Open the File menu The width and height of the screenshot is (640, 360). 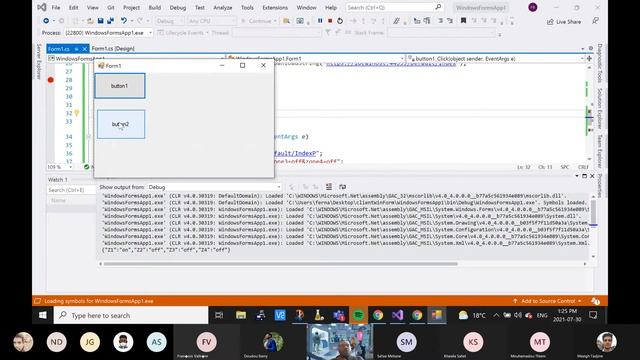pos(56,8)
